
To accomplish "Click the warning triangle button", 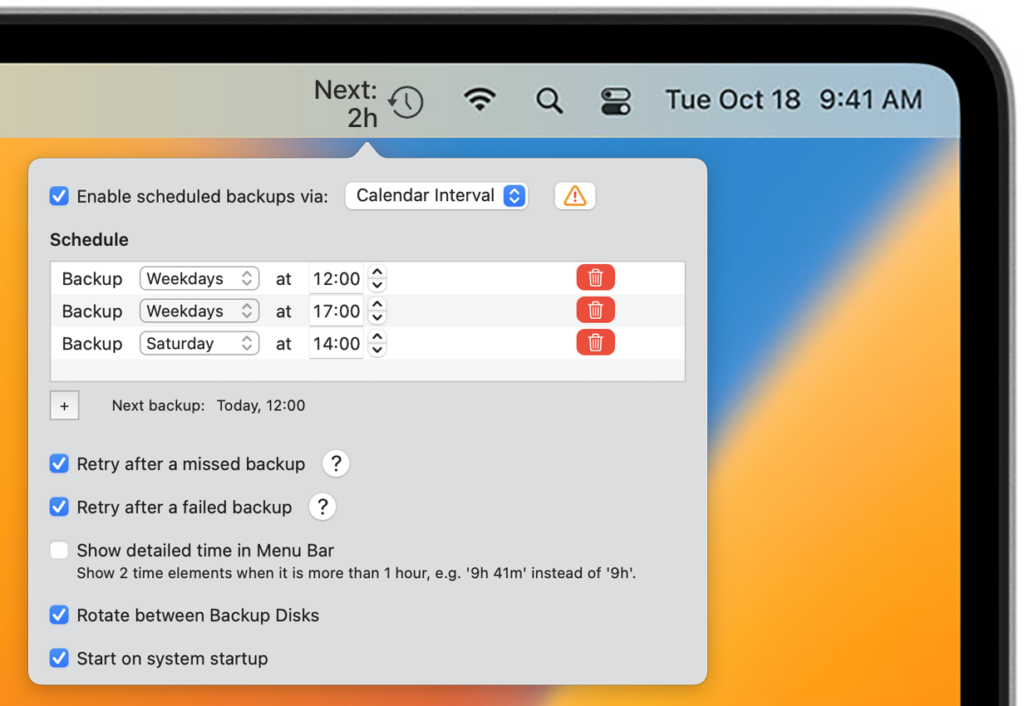I will (575, 196).
